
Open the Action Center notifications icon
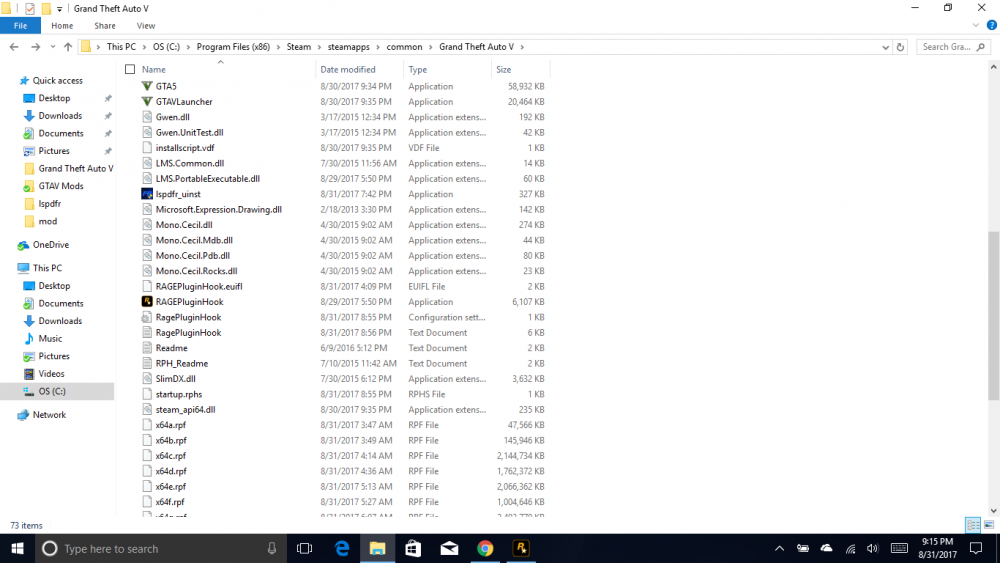coord(976,548)
